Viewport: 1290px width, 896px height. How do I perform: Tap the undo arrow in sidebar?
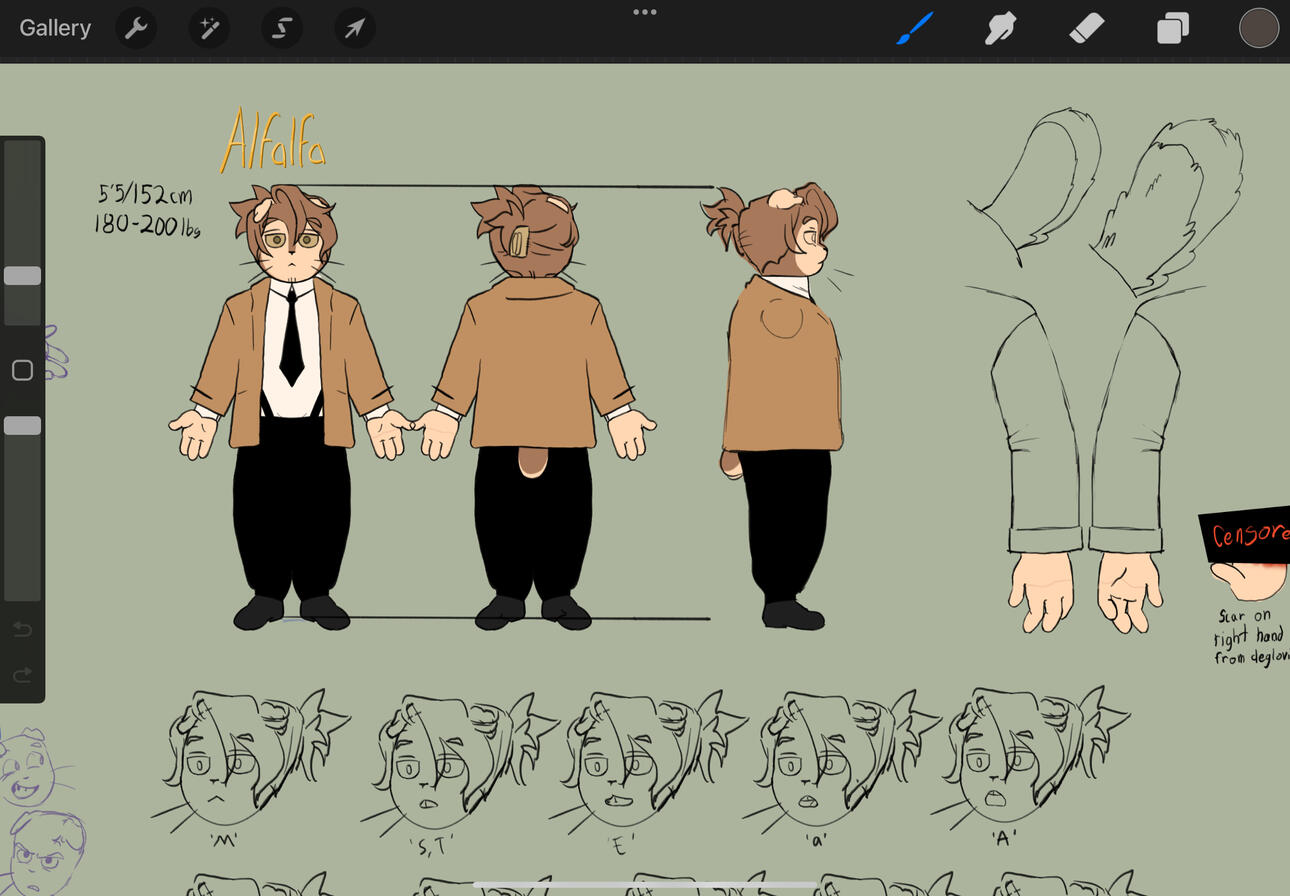coord(22,629)
